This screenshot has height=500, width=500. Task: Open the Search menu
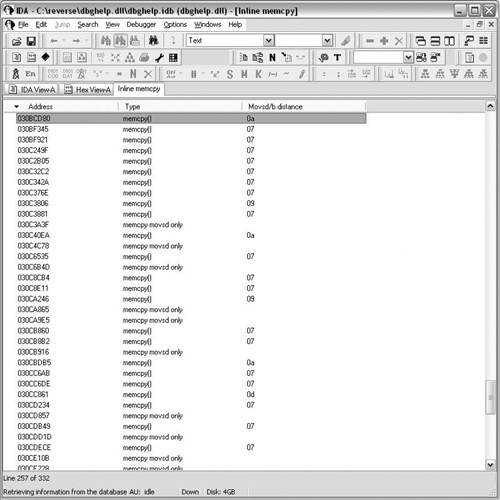point(88,25)
